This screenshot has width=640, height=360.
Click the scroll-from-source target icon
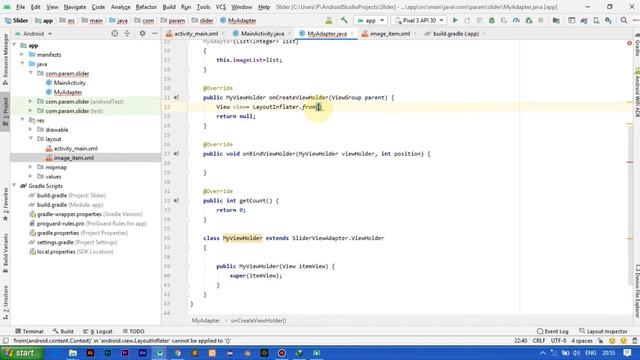click(x=115, y=33)
